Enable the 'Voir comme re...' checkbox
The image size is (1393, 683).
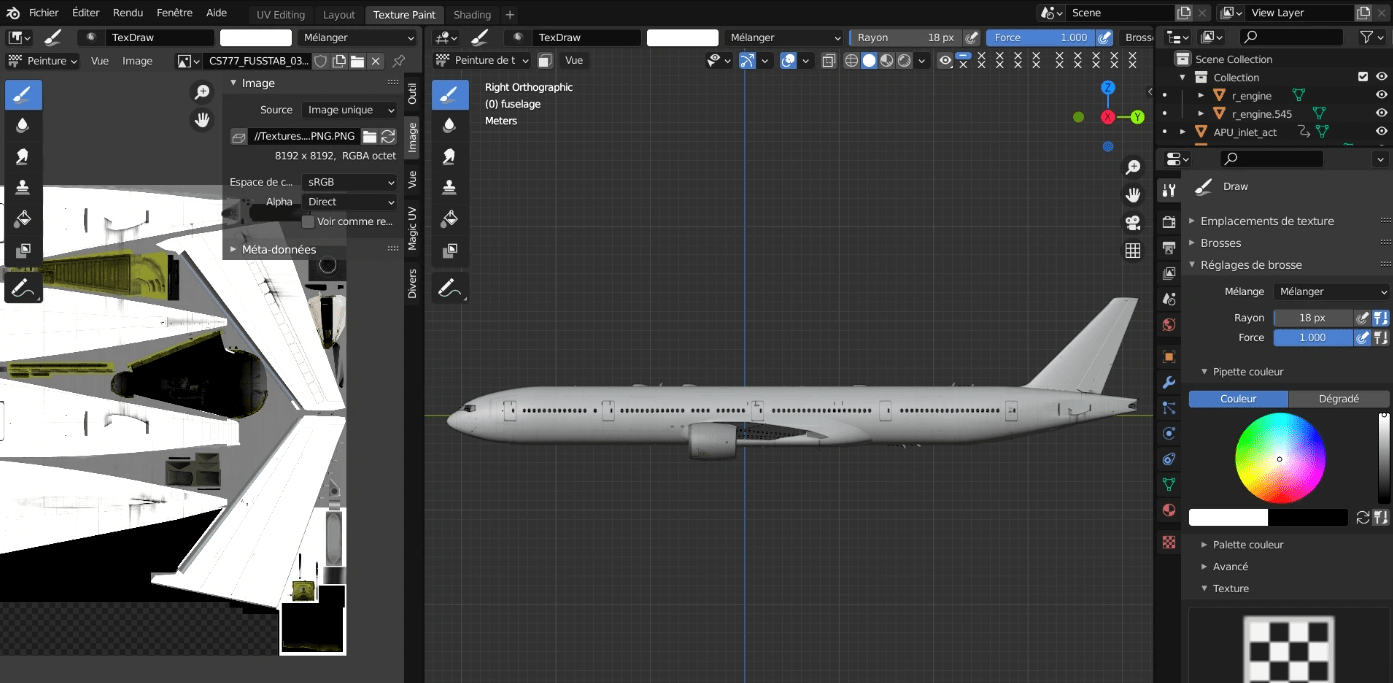(308, 222)
